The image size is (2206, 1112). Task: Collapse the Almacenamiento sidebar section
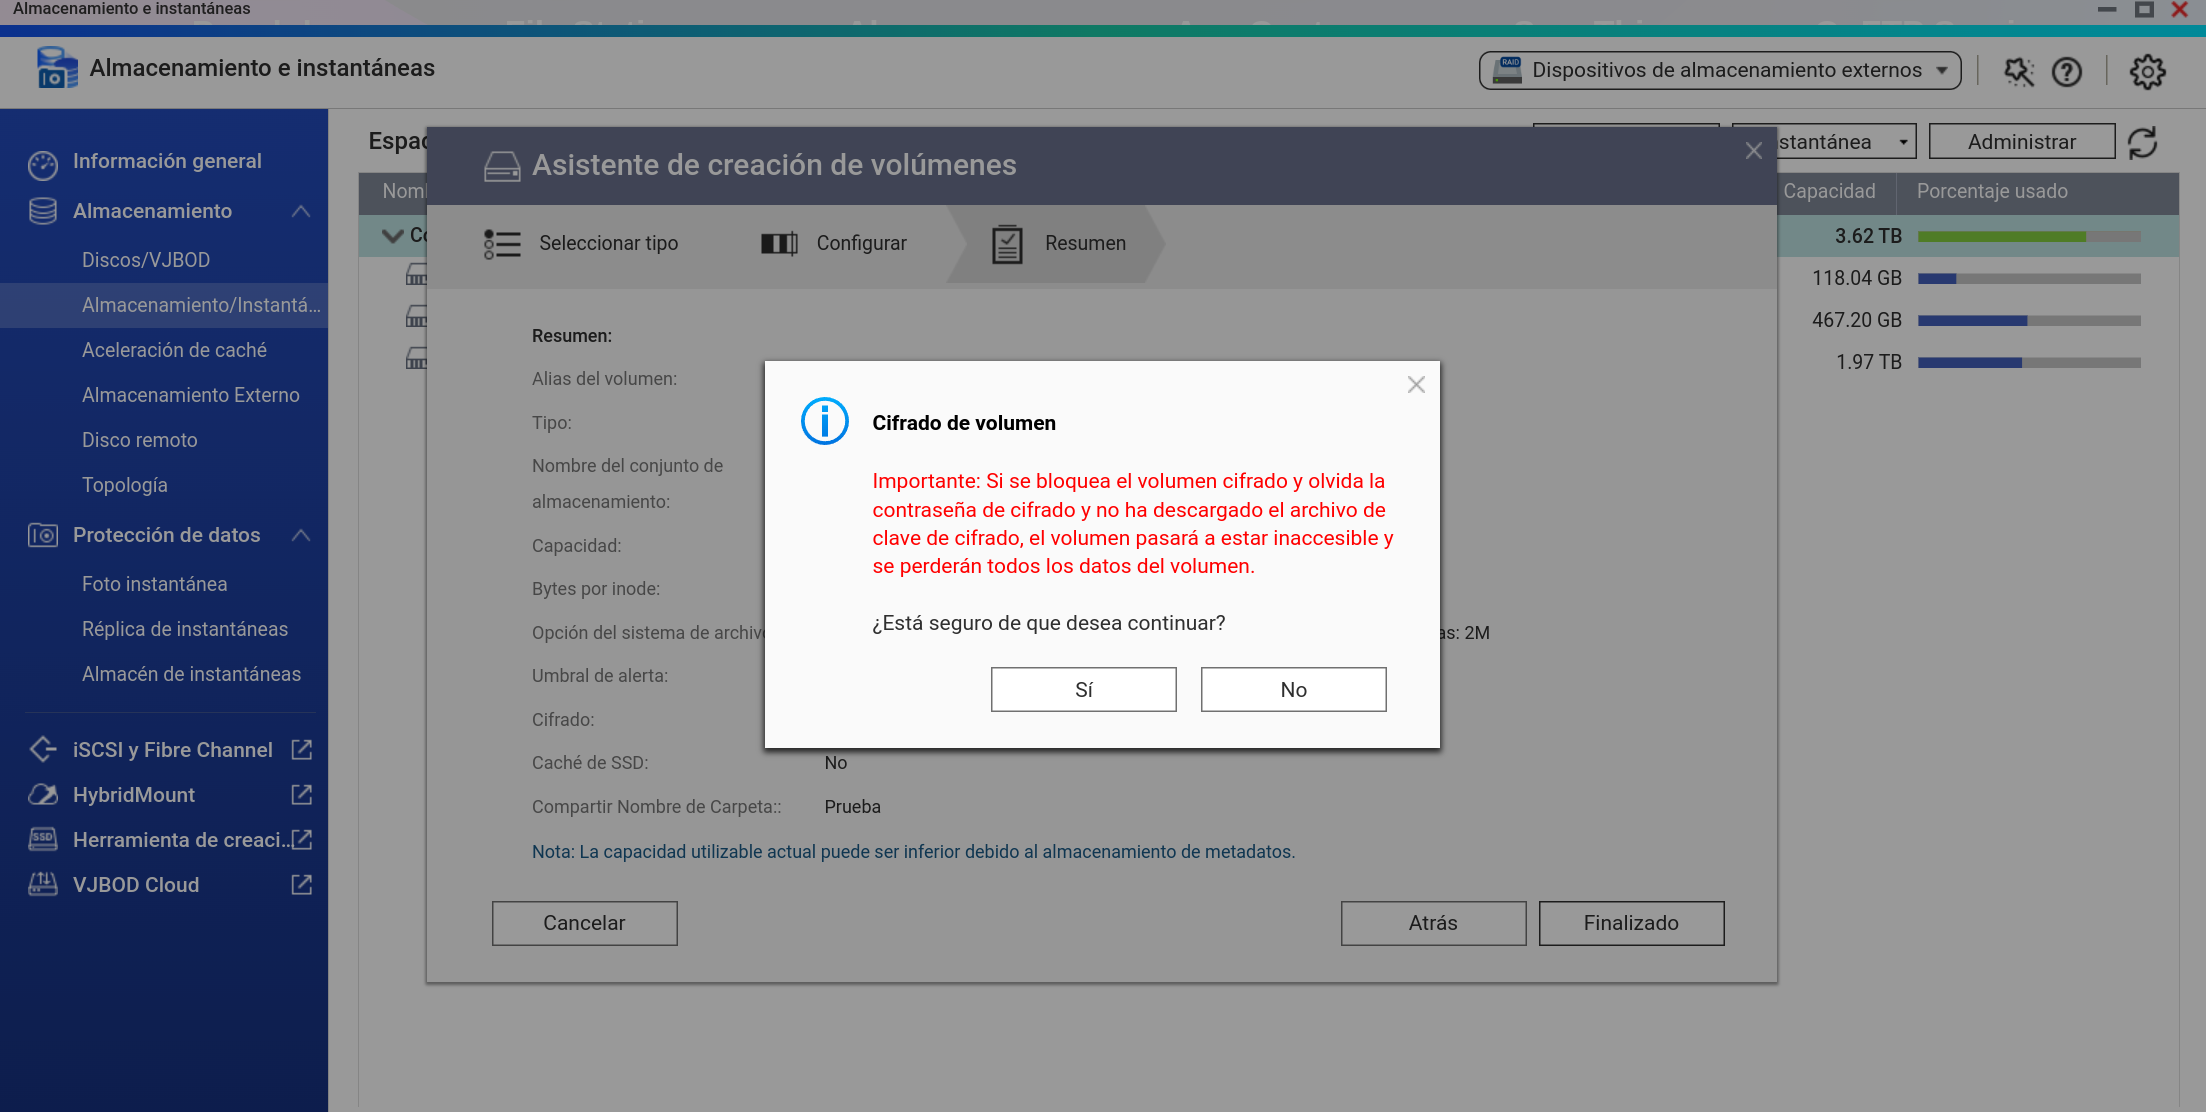[300, 211]
